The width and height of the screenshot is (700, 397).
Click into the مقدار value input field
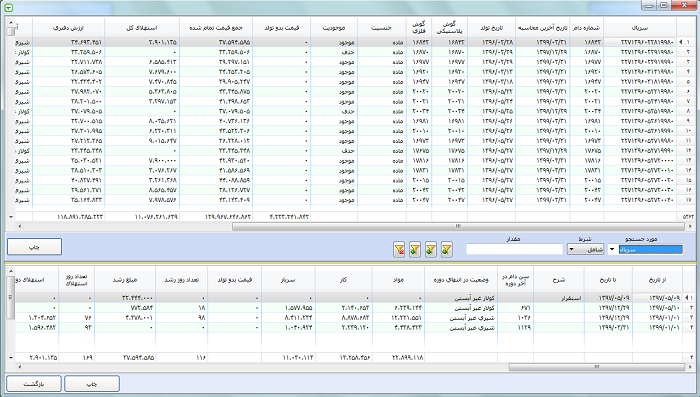(x=514, y=249)
